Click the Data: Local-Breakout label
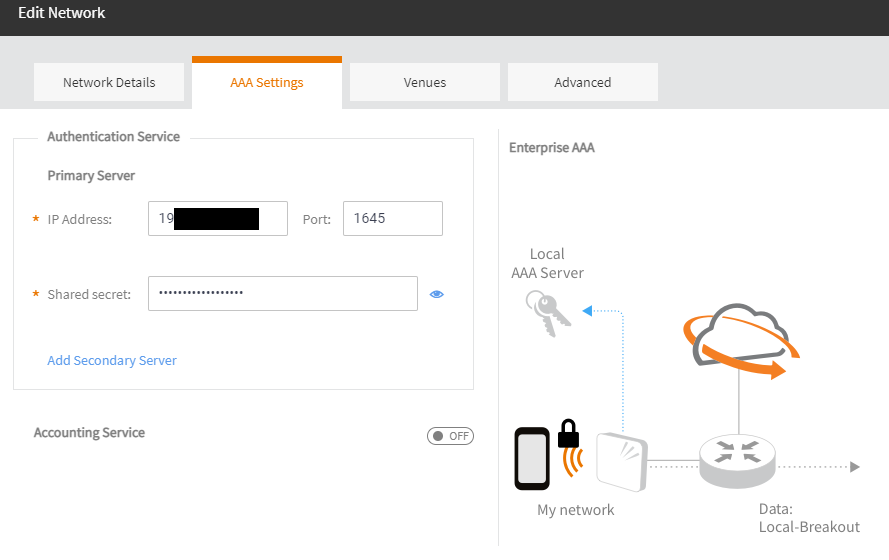Screen dimensions: 889x560 pyautogui.click(x=809, y=518)
